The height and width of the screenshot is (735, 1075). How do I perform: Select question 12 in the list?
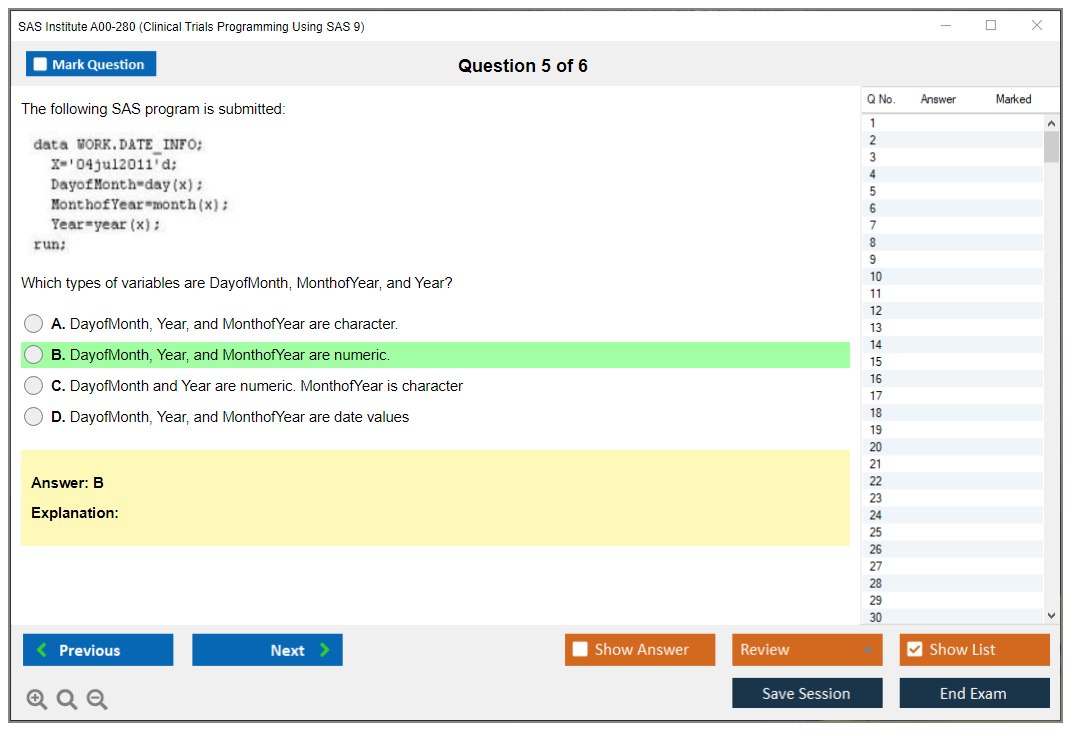[x=876, y=311]
